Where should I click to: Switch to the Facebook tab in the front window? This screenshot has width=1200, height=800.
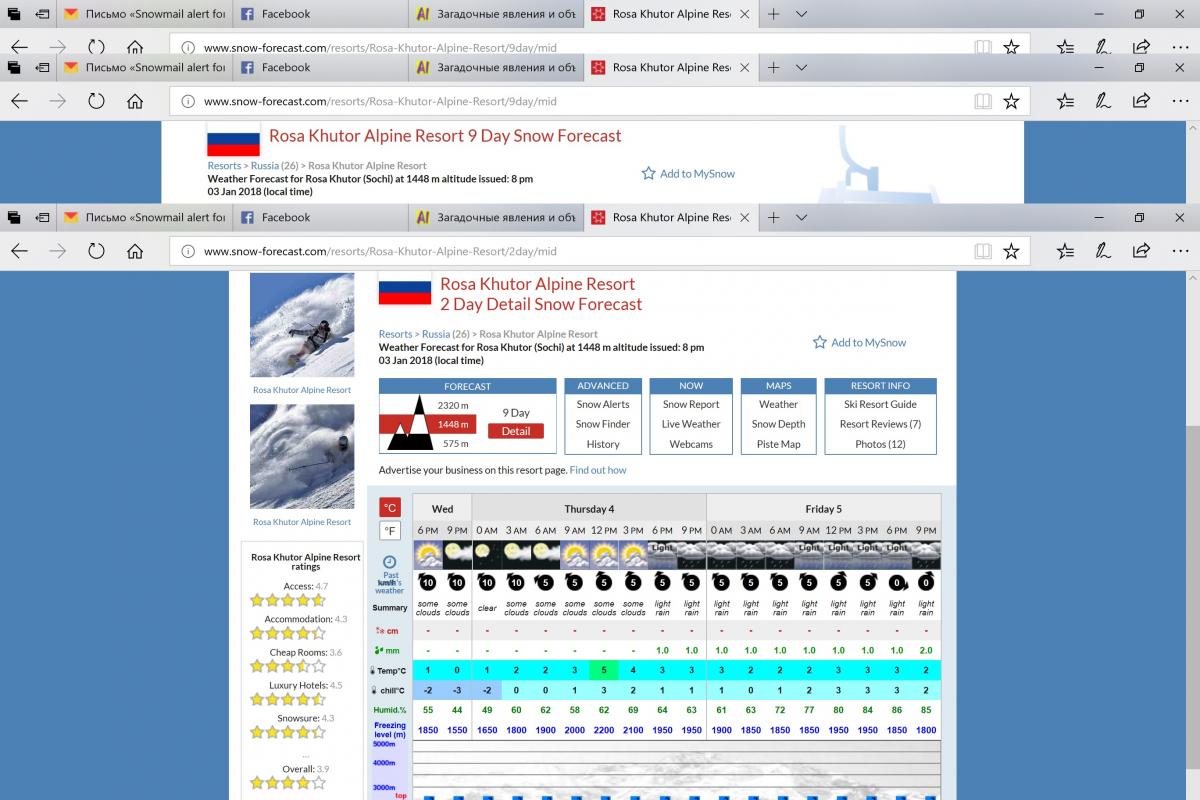321,217
